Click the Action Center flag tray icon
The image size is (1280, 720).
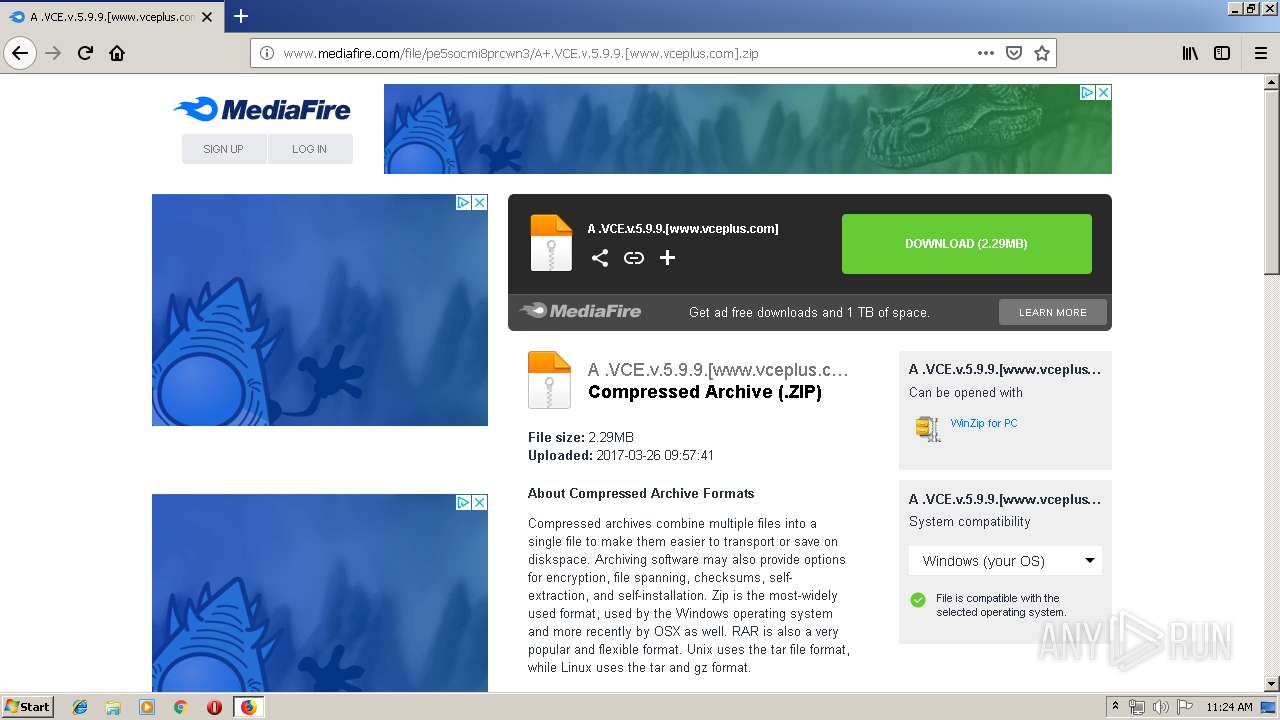click(1184, 707)
